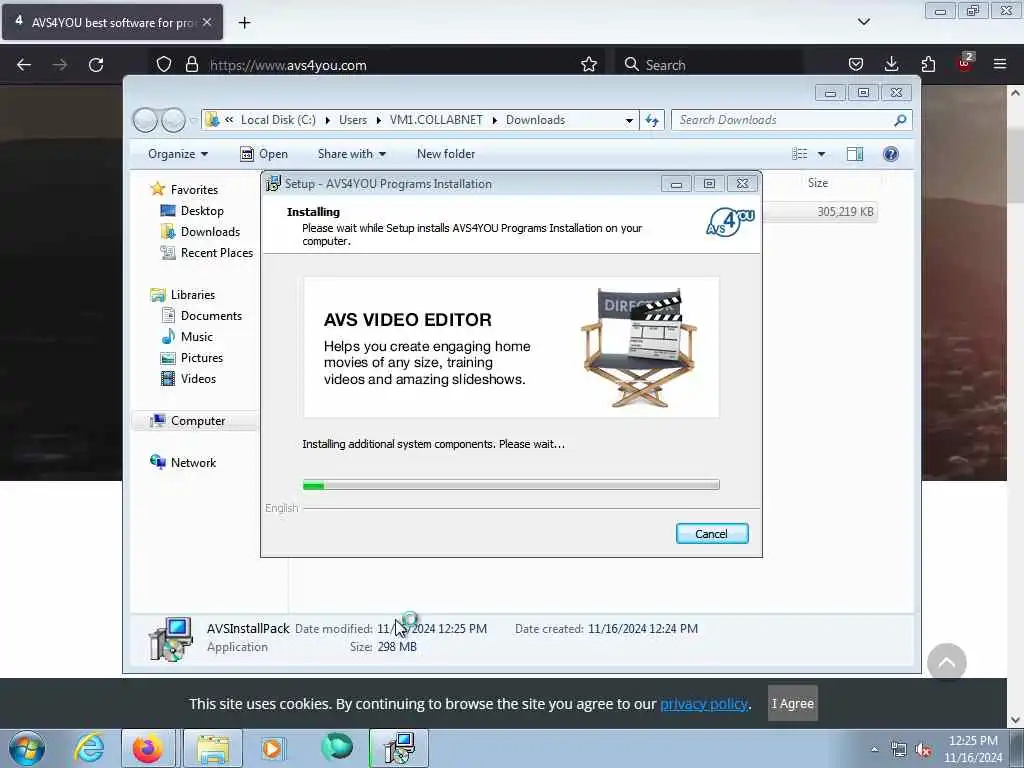Open a new Firefox tab

pos(244,23)
